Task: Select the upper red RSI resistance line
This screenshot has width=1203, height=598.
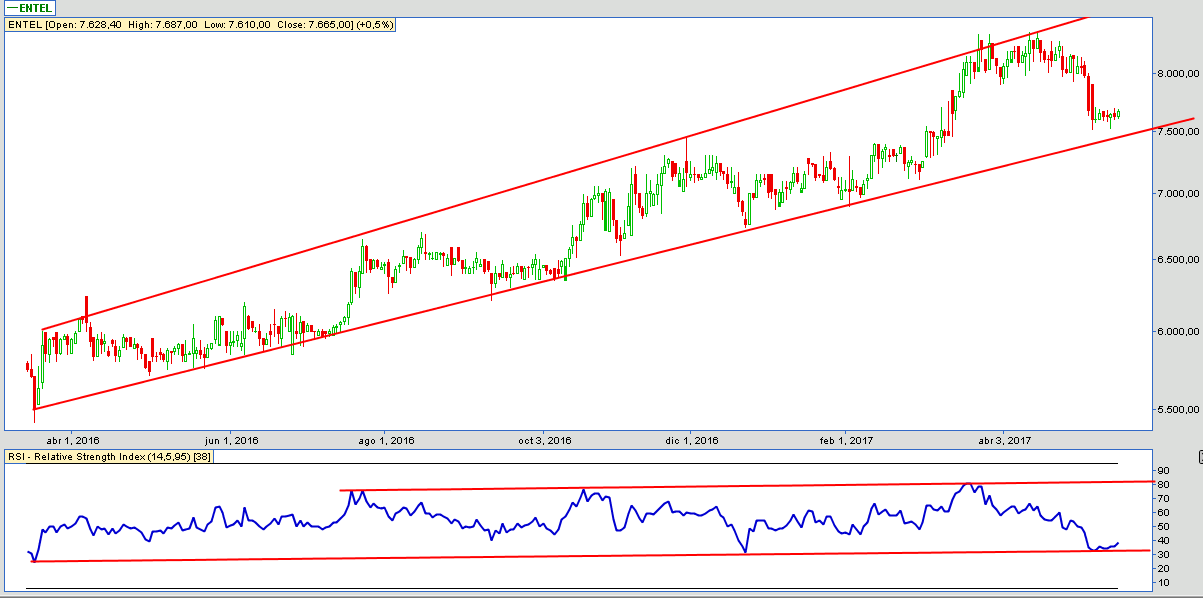Action: tap(700, 486)
